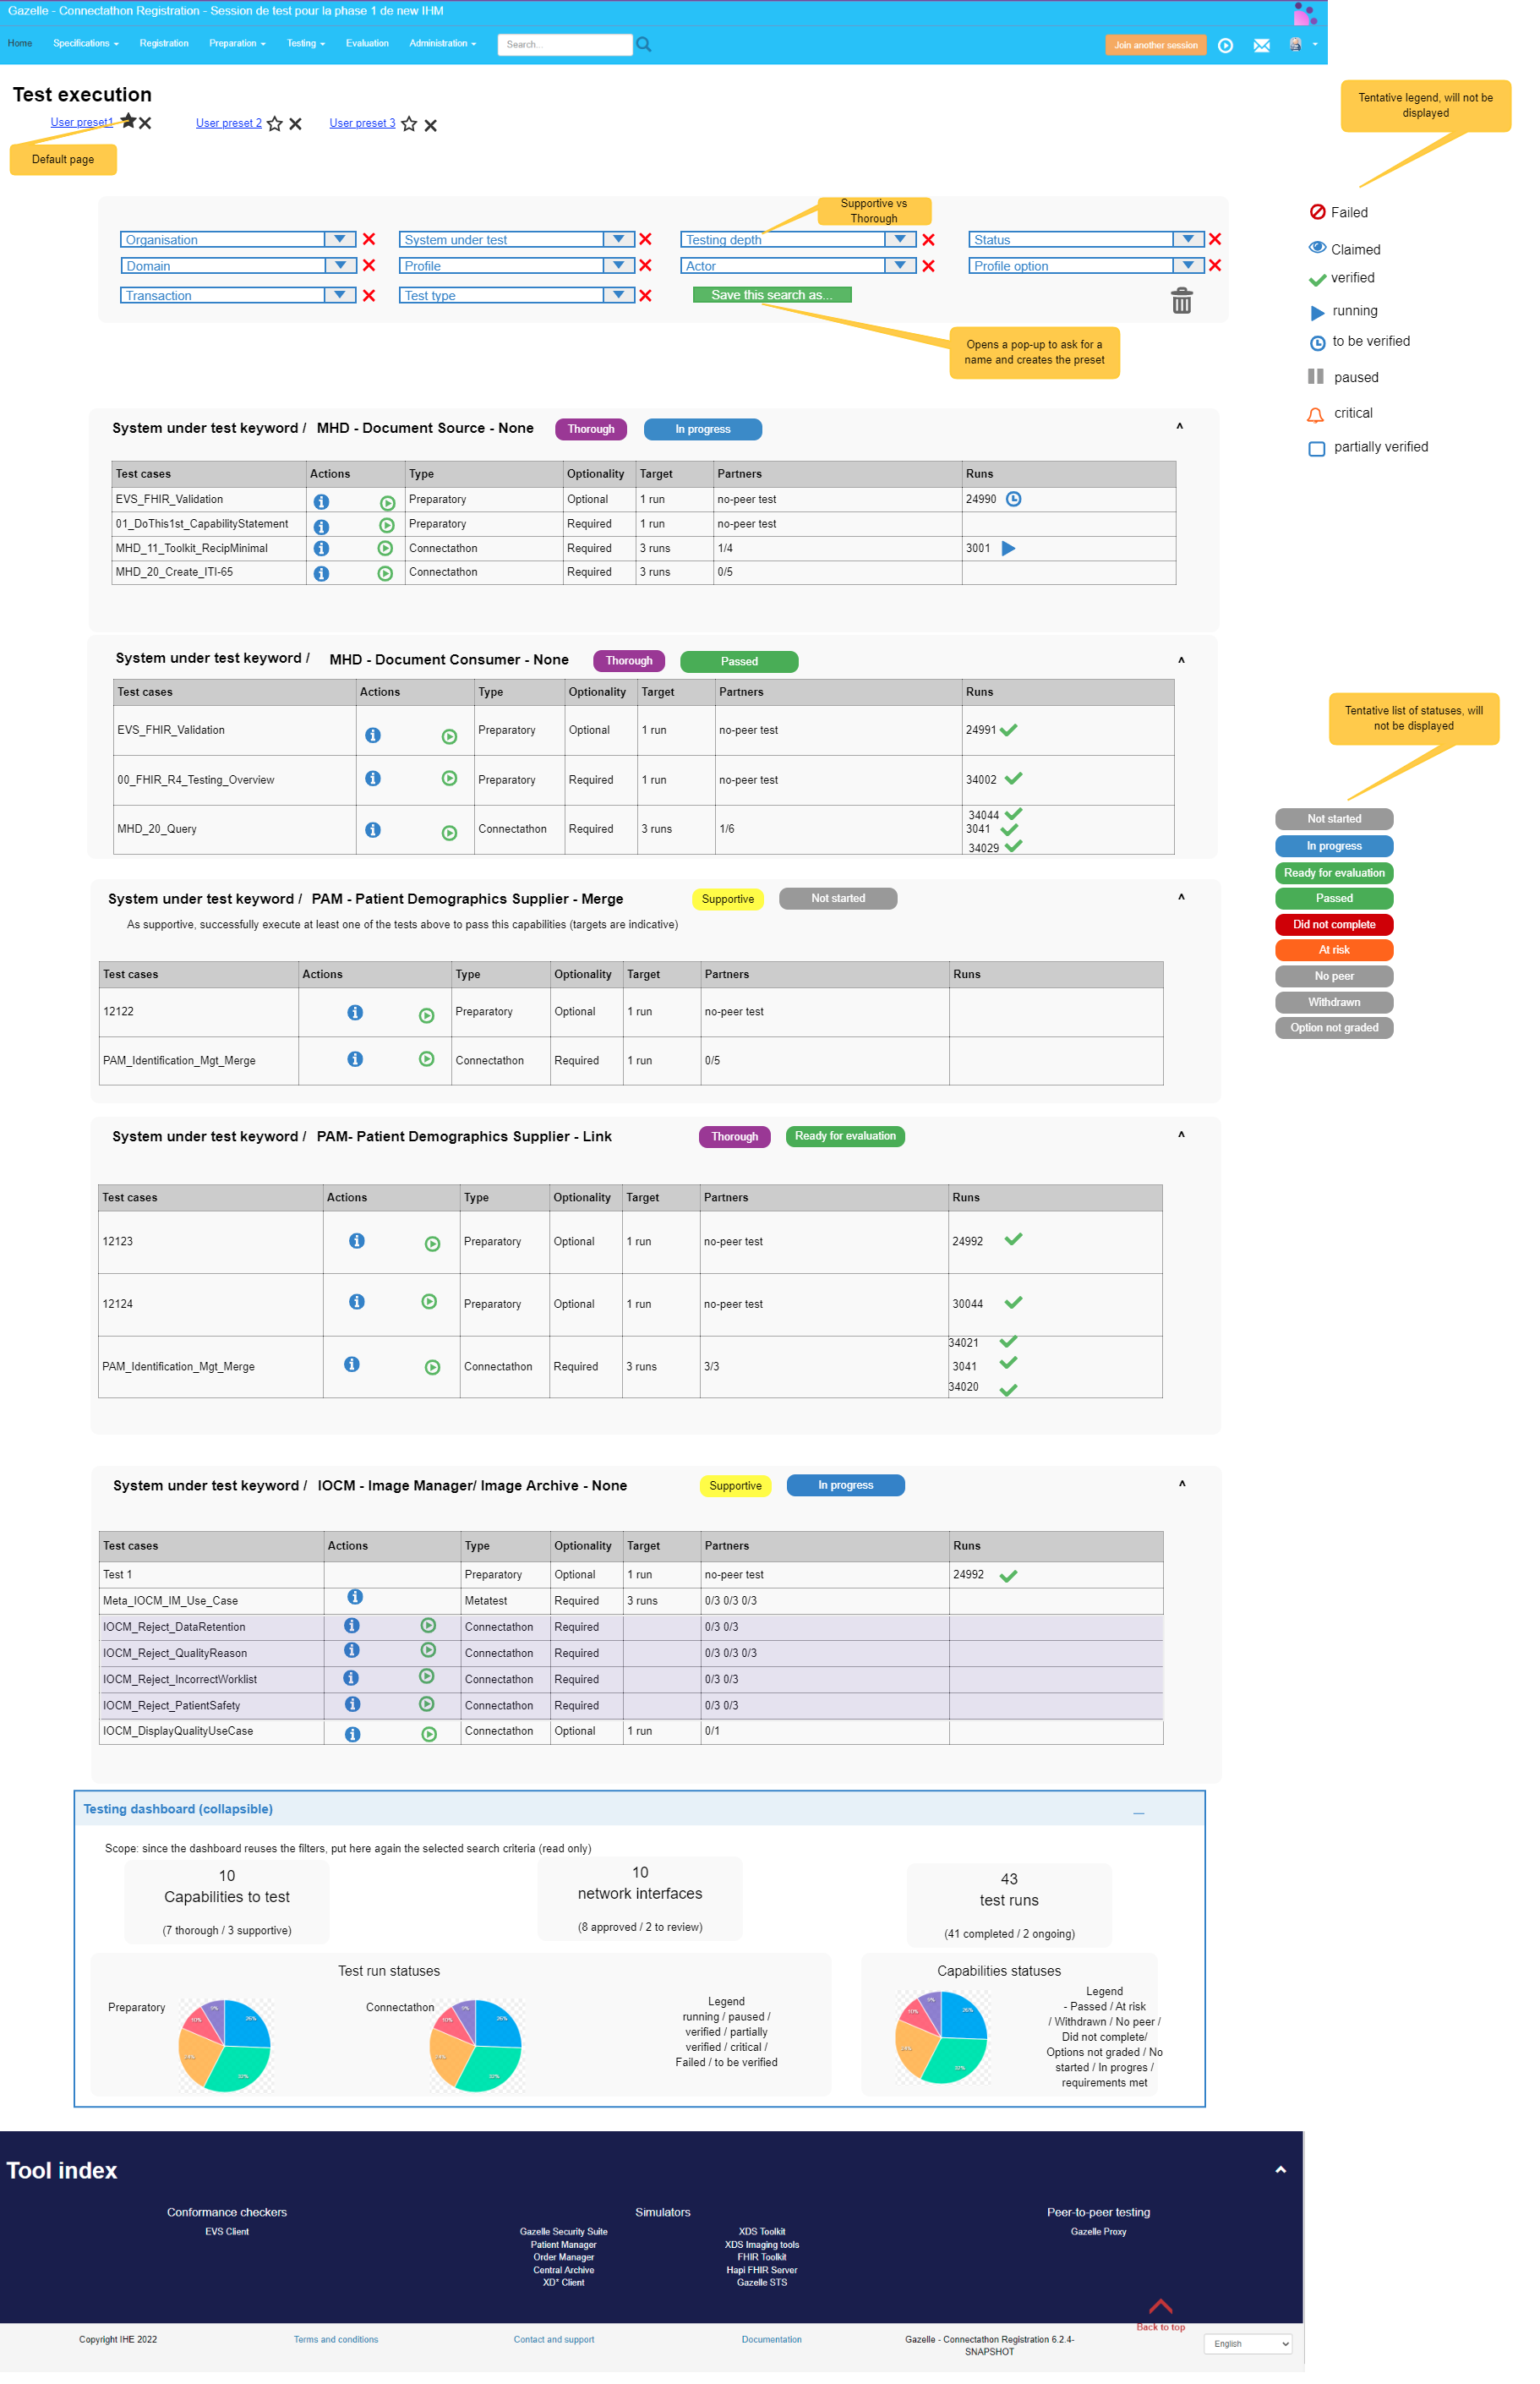Open info for EVS_FHIR_Validation in Document Source
Screen dimensions: 1540x2384
(x=321, y=501)
